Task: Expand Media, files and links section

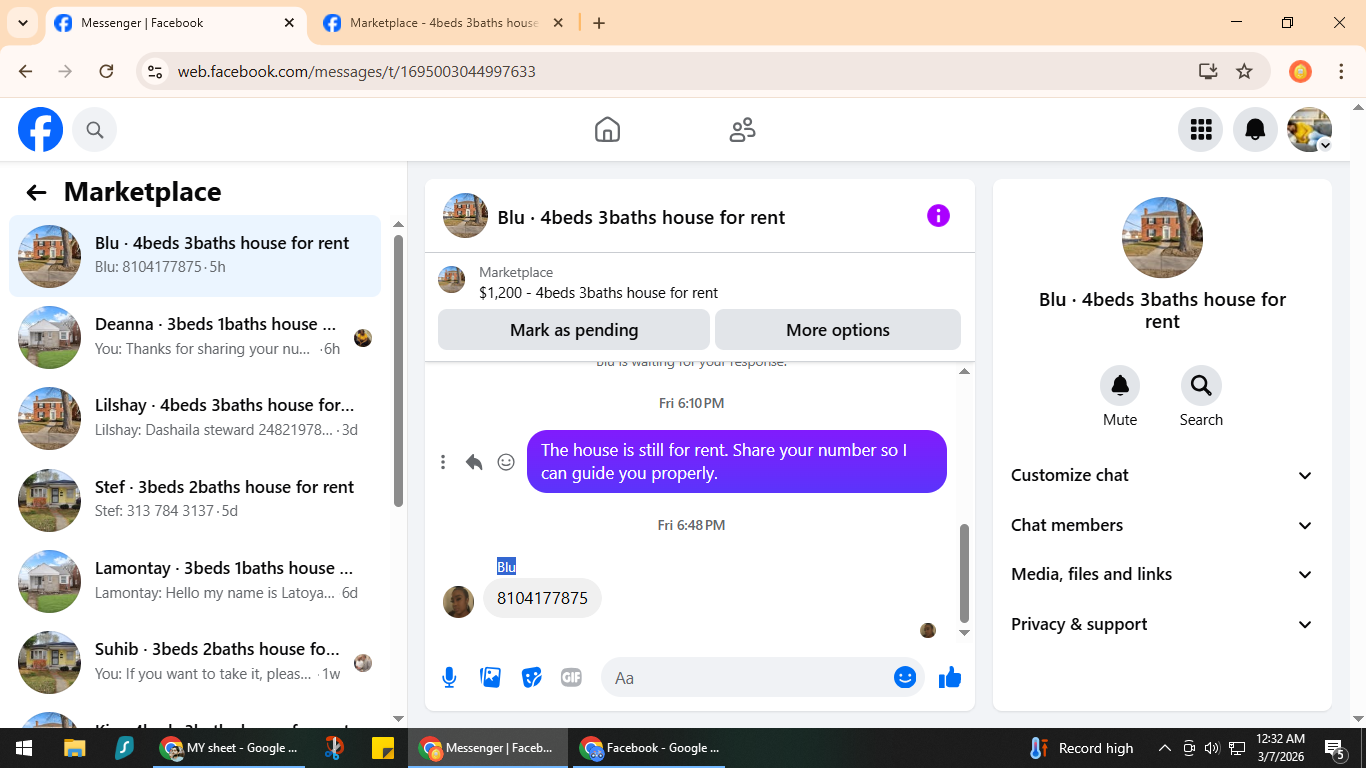Action: (x=1162, y=575)
